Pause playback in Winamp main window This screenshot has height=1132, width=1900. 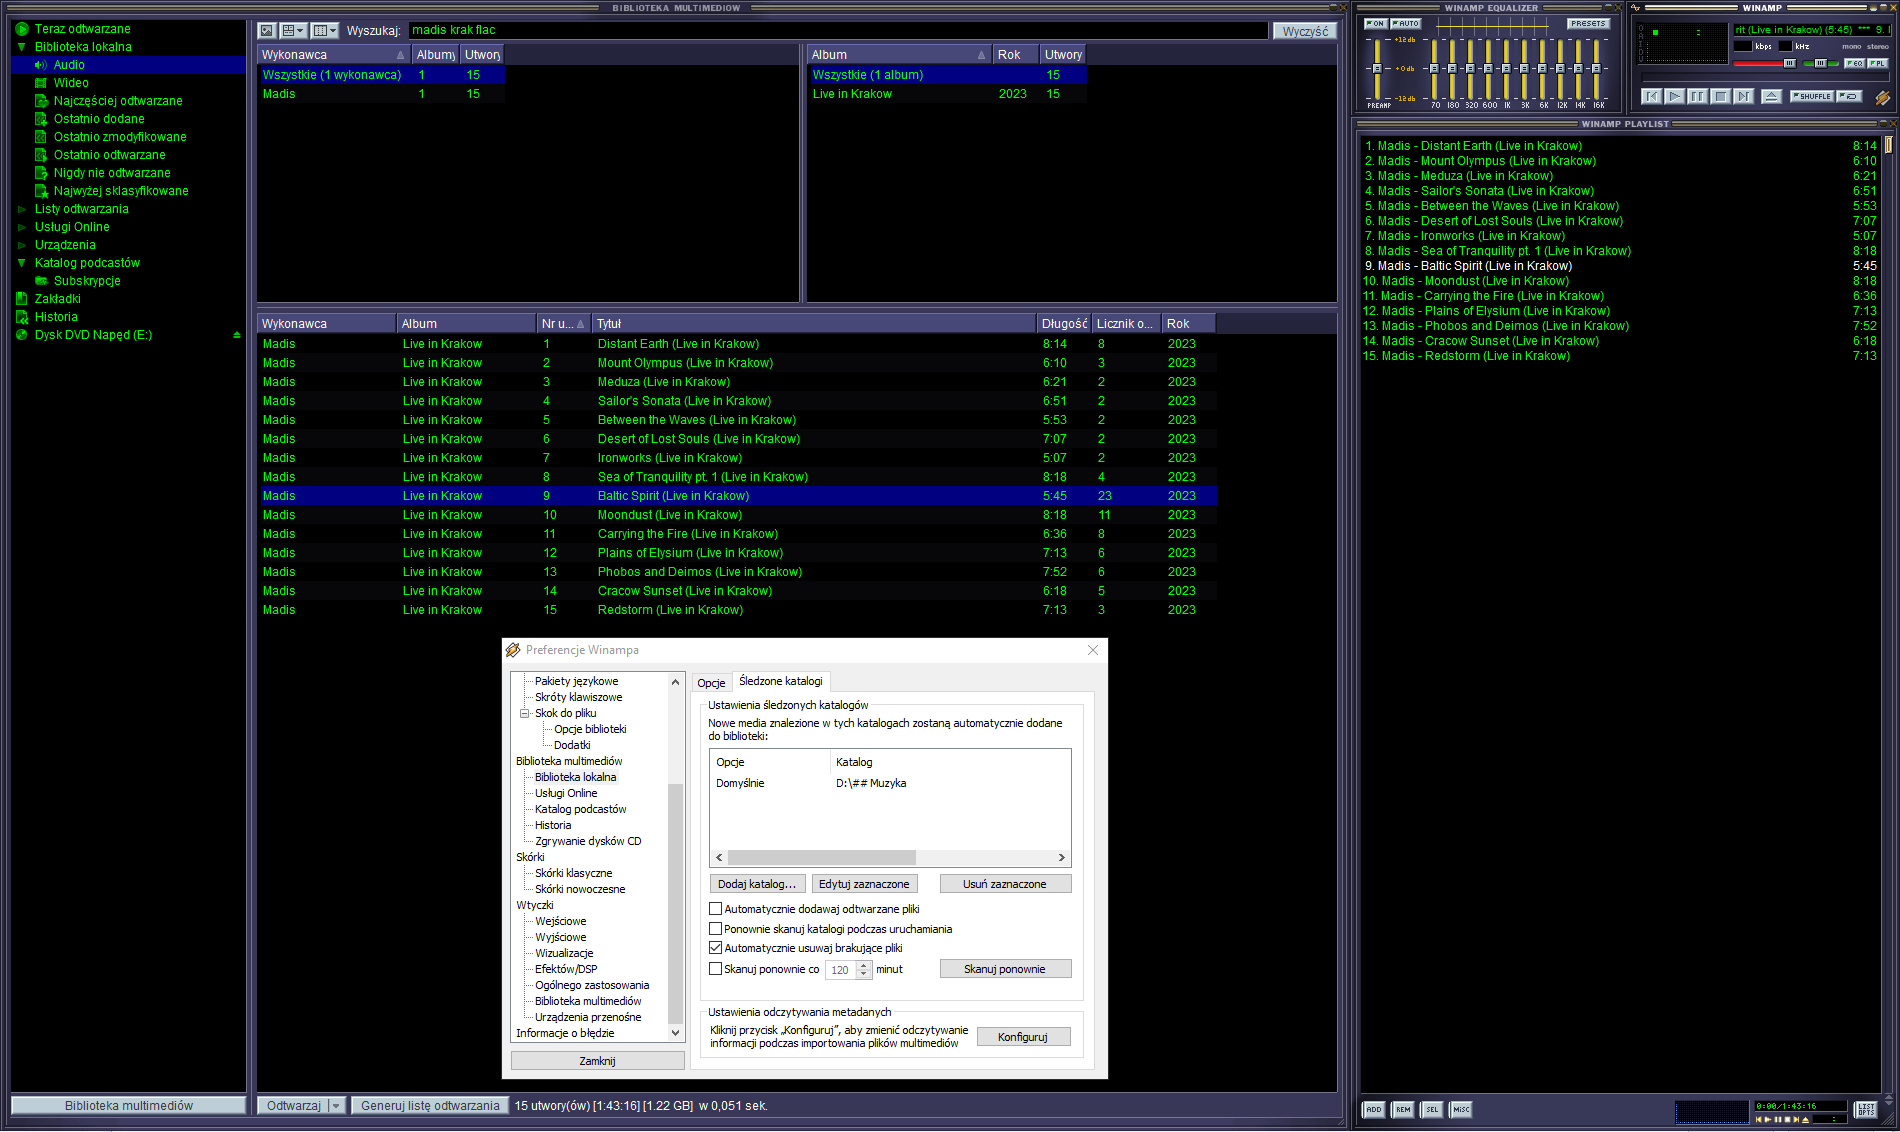(1698, 96)
